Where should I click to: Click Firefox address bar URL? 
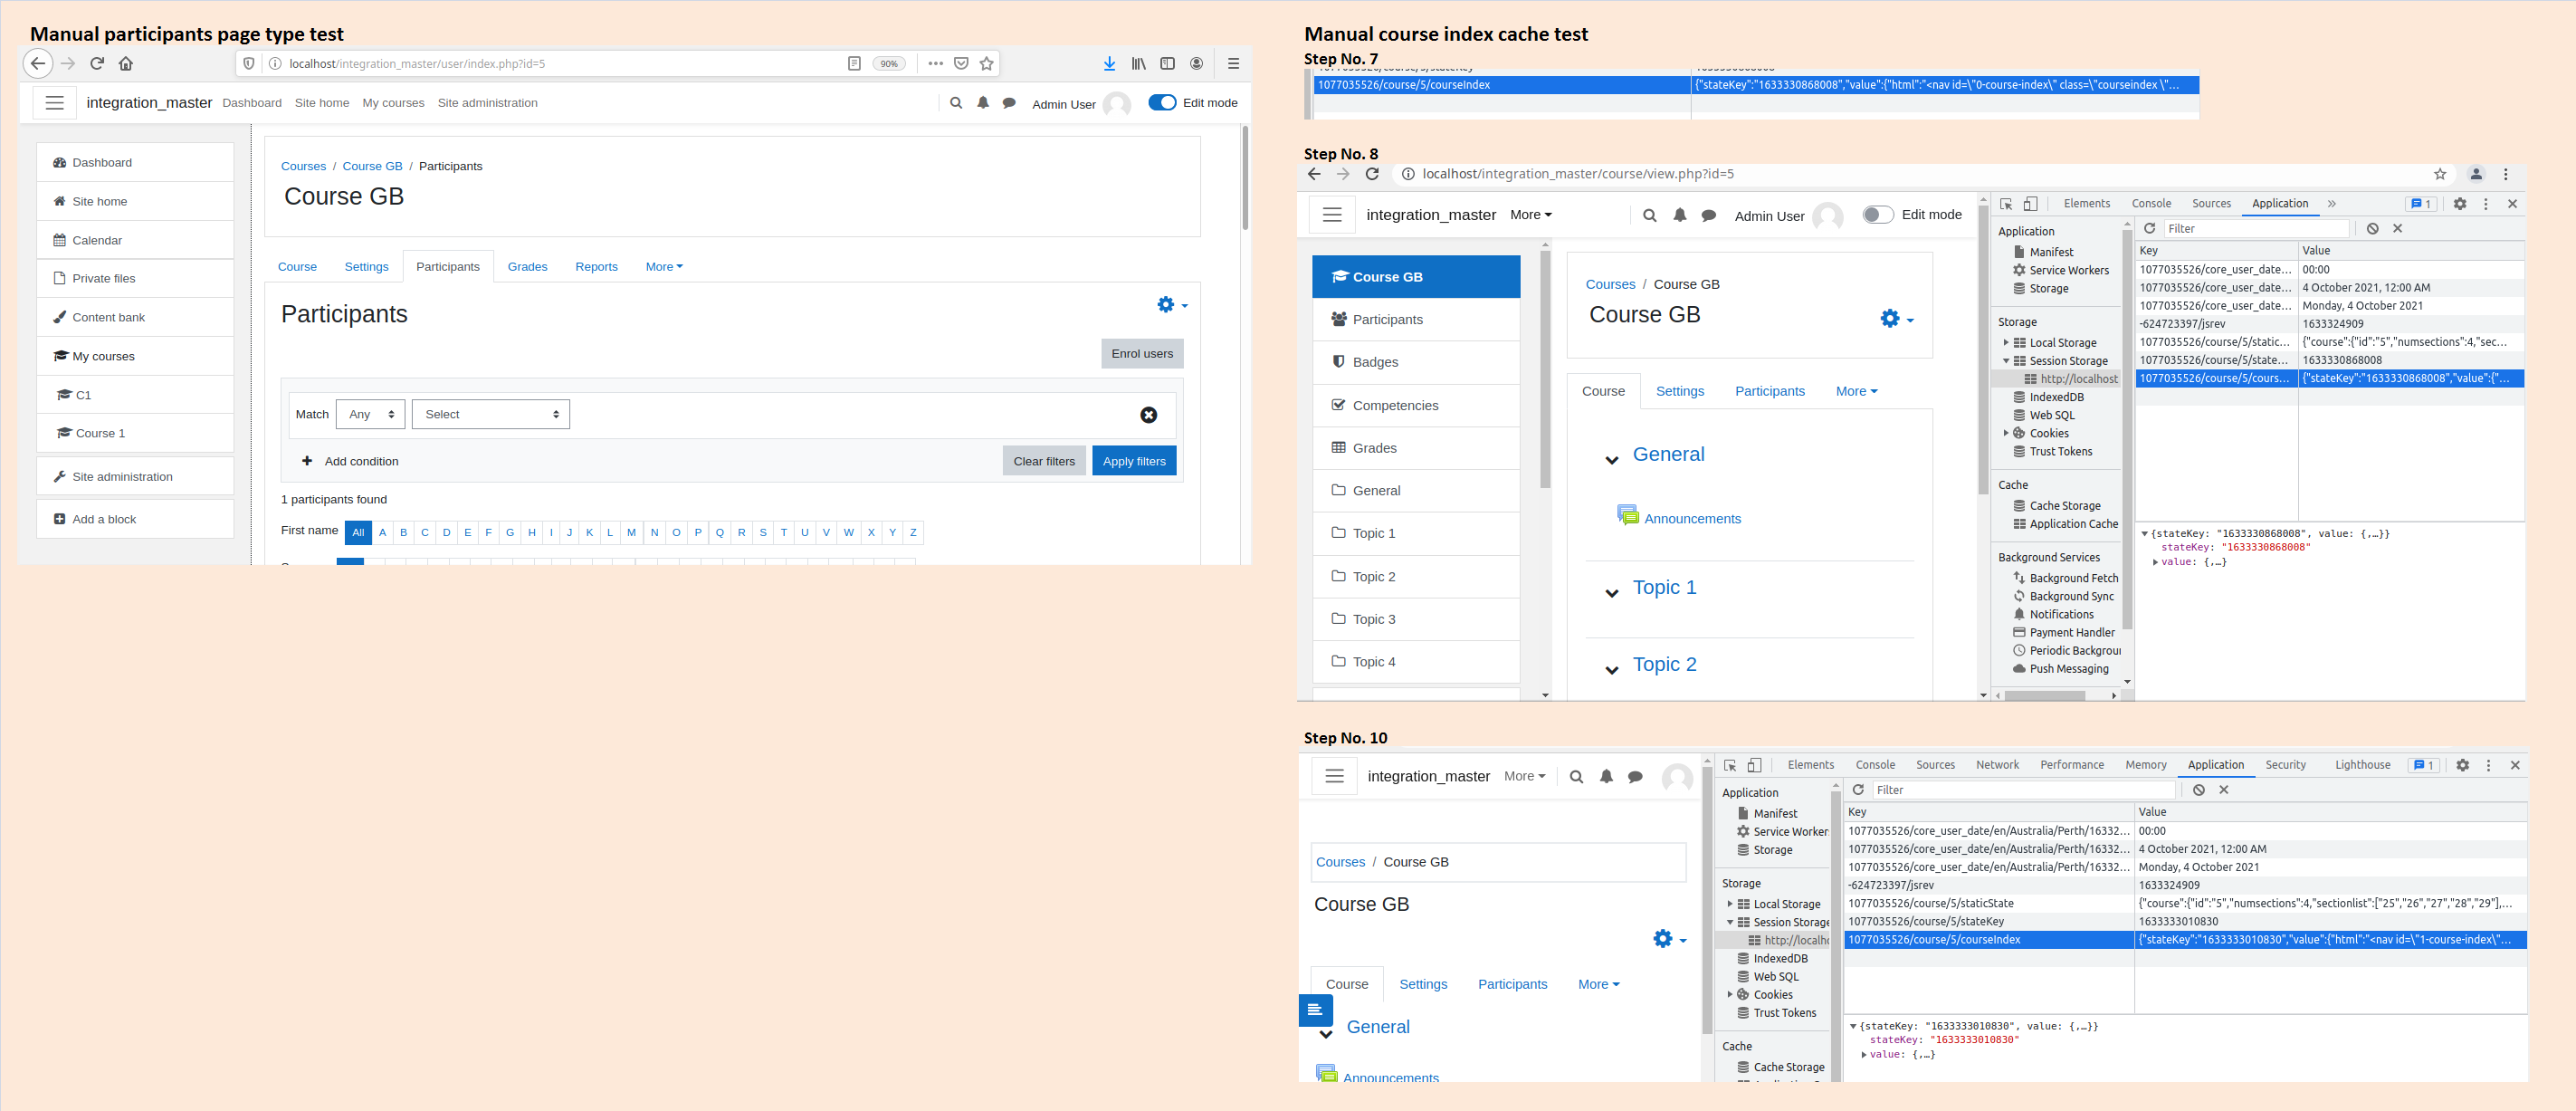pos(417,64)
